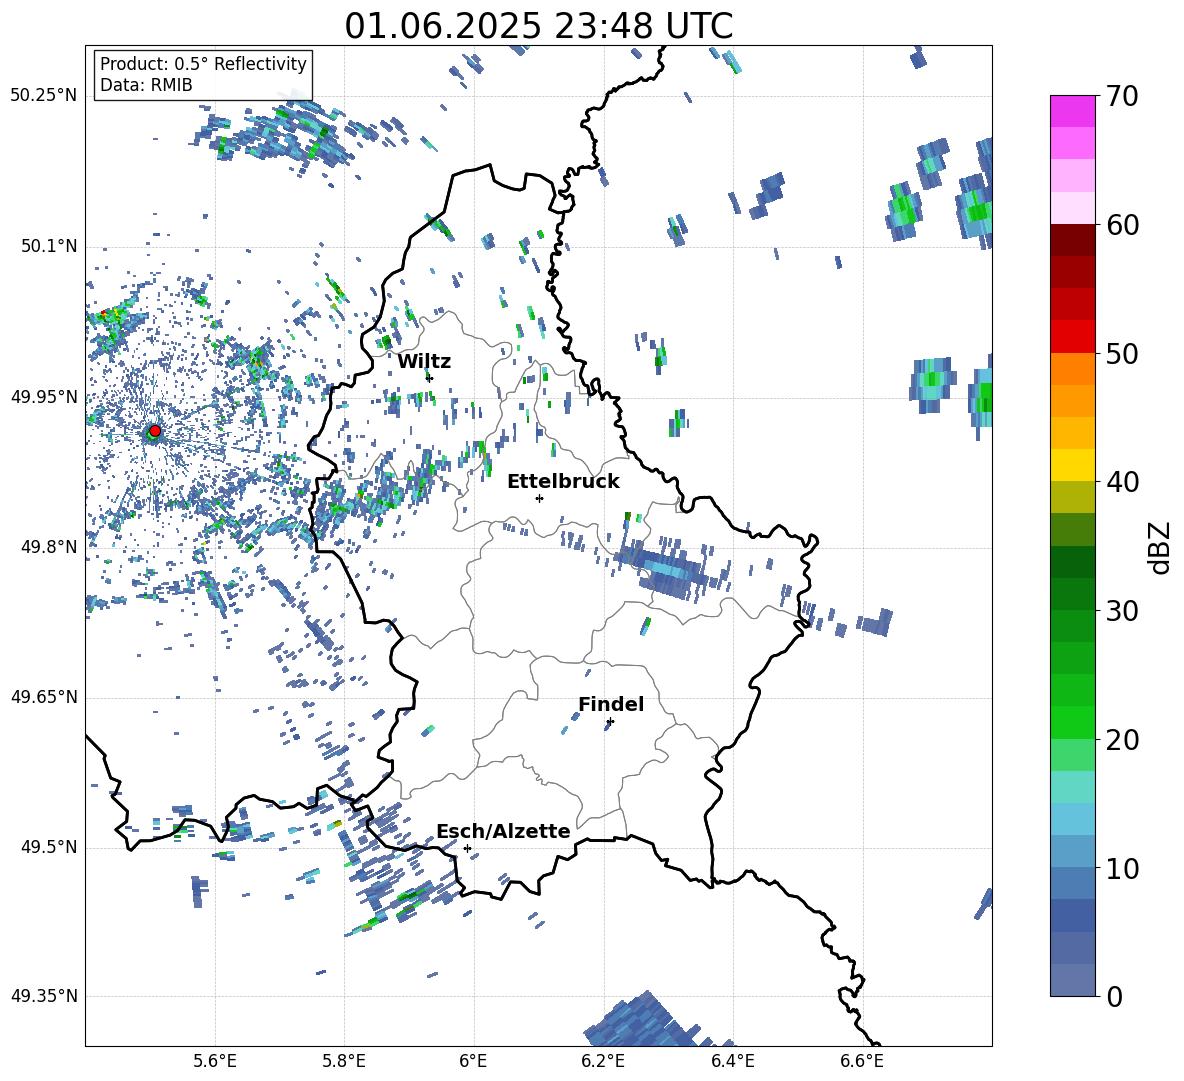The height and width of the screenshot is (1081, 1184).
Task: Click the colorbar tick label 0
Action: point(1115,996)
